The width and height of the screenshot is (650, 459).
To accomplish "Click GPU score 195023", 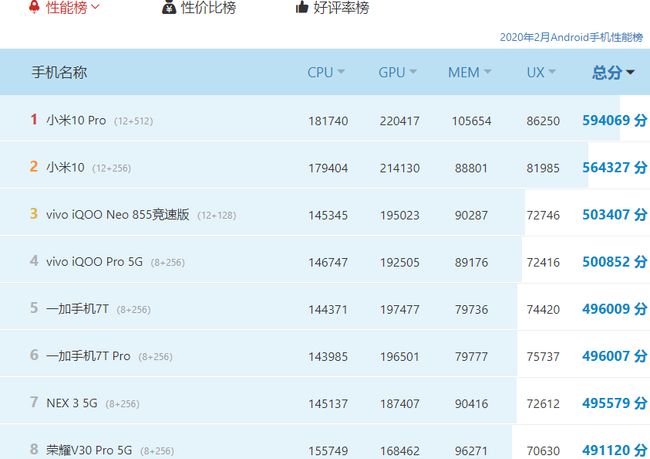I will 400,215.
